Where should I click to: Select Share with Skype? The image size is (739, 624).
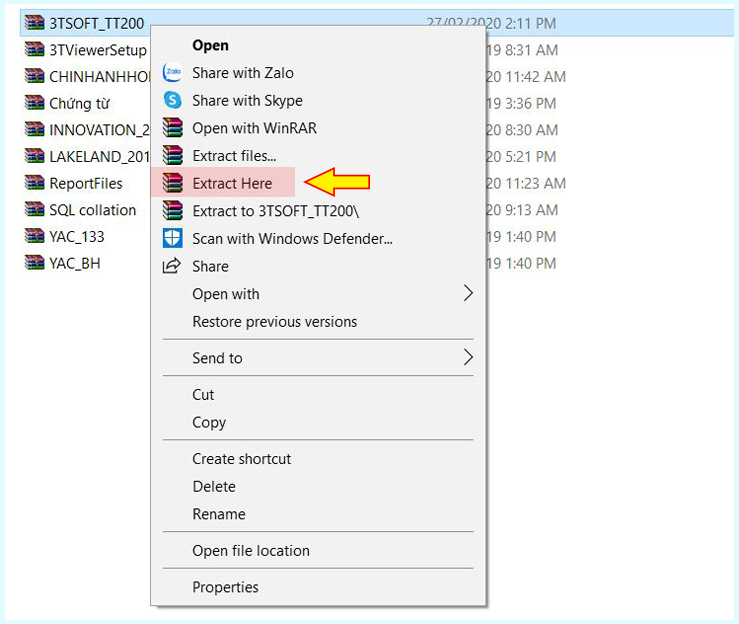(x=247, y=100)
